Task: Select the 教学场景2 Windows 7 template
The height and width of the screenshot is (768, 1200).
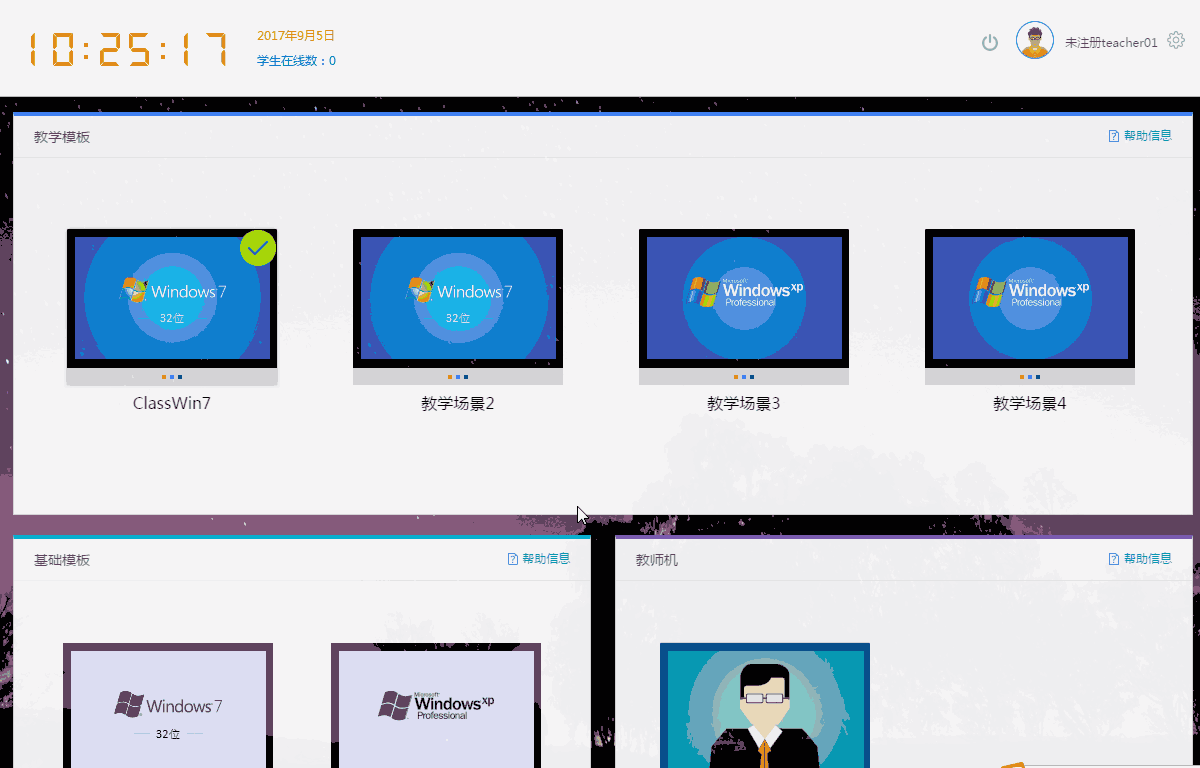Action: pos(458,307)
